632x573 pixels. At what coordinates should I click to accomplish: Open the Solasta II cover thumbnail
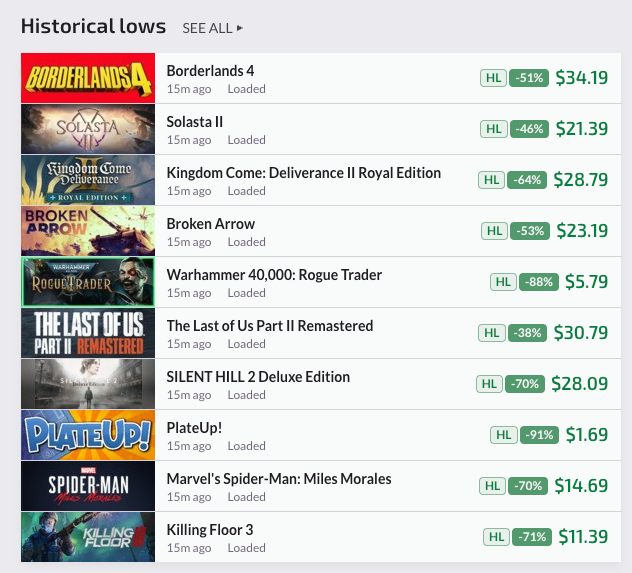pyautogui.click(x=88, y=129)
